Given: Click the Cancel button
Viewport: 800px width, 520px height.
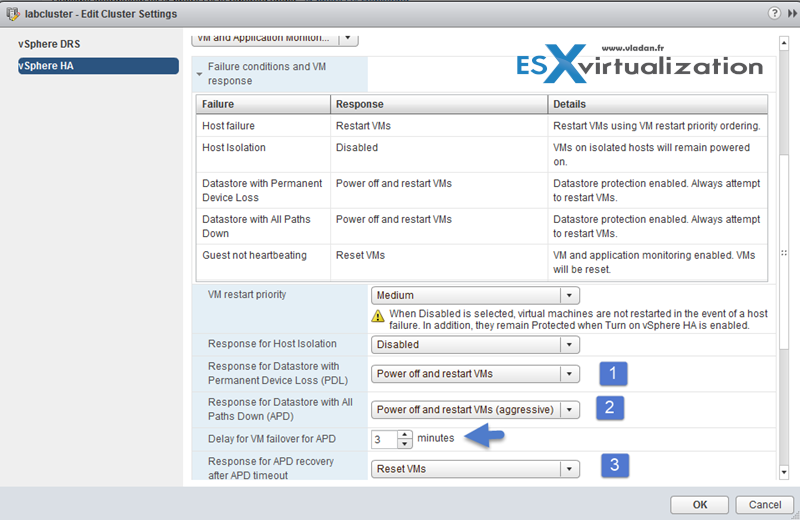Looking at the screenshot, I should pyautogui.click(x=764, y=505).
